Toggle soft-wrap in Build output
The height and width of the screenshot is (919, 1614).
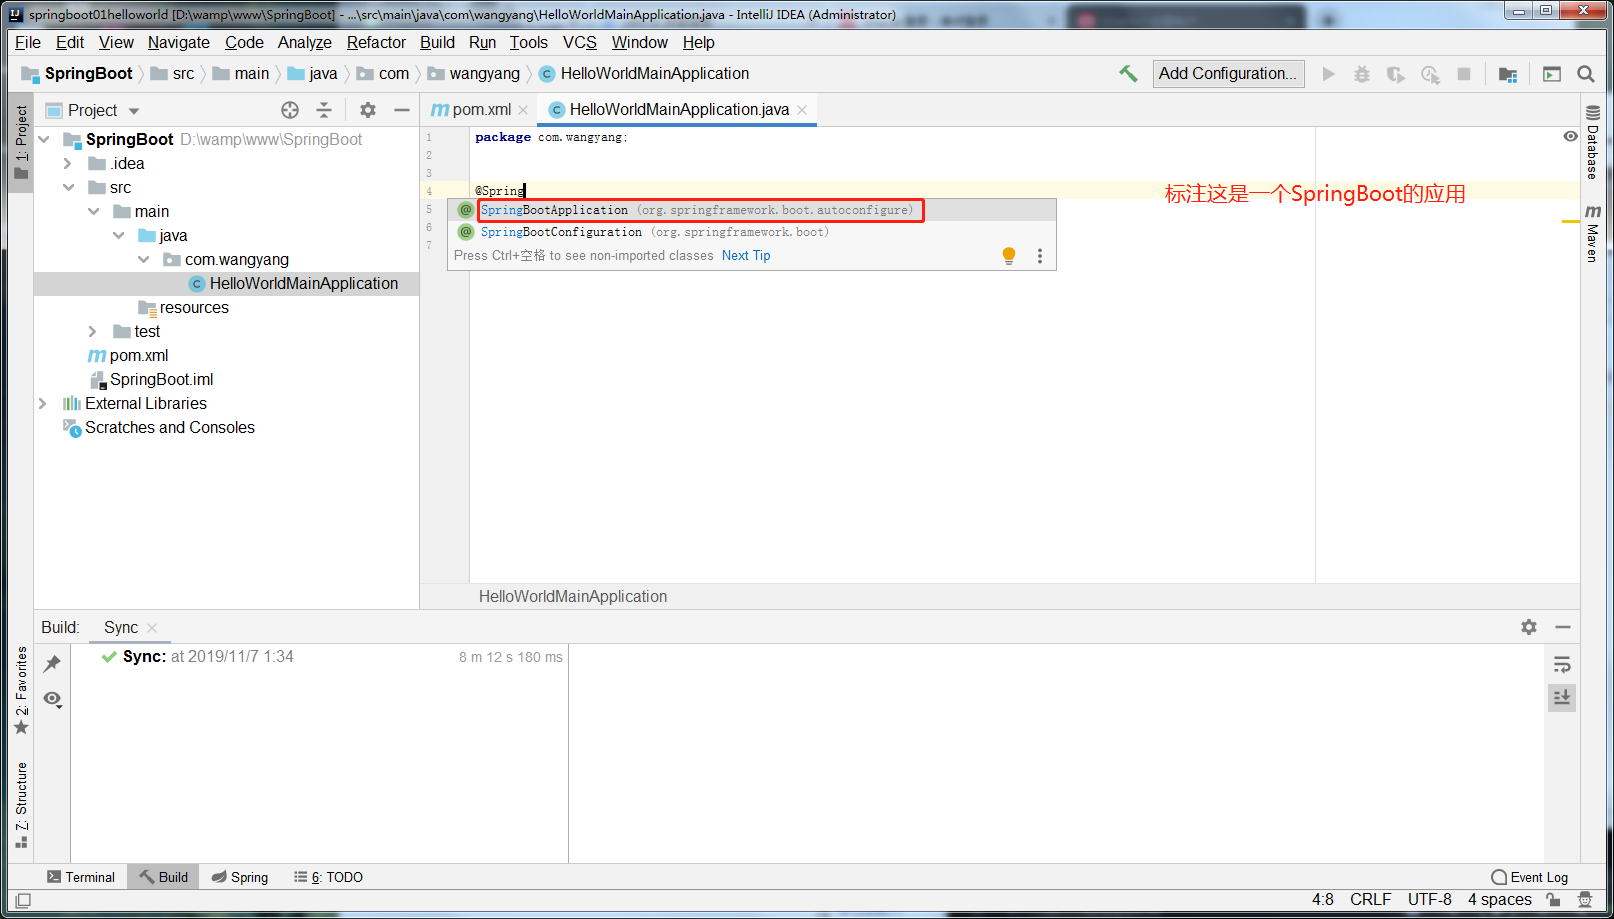pyautogui.click(x=1562, y=665)
